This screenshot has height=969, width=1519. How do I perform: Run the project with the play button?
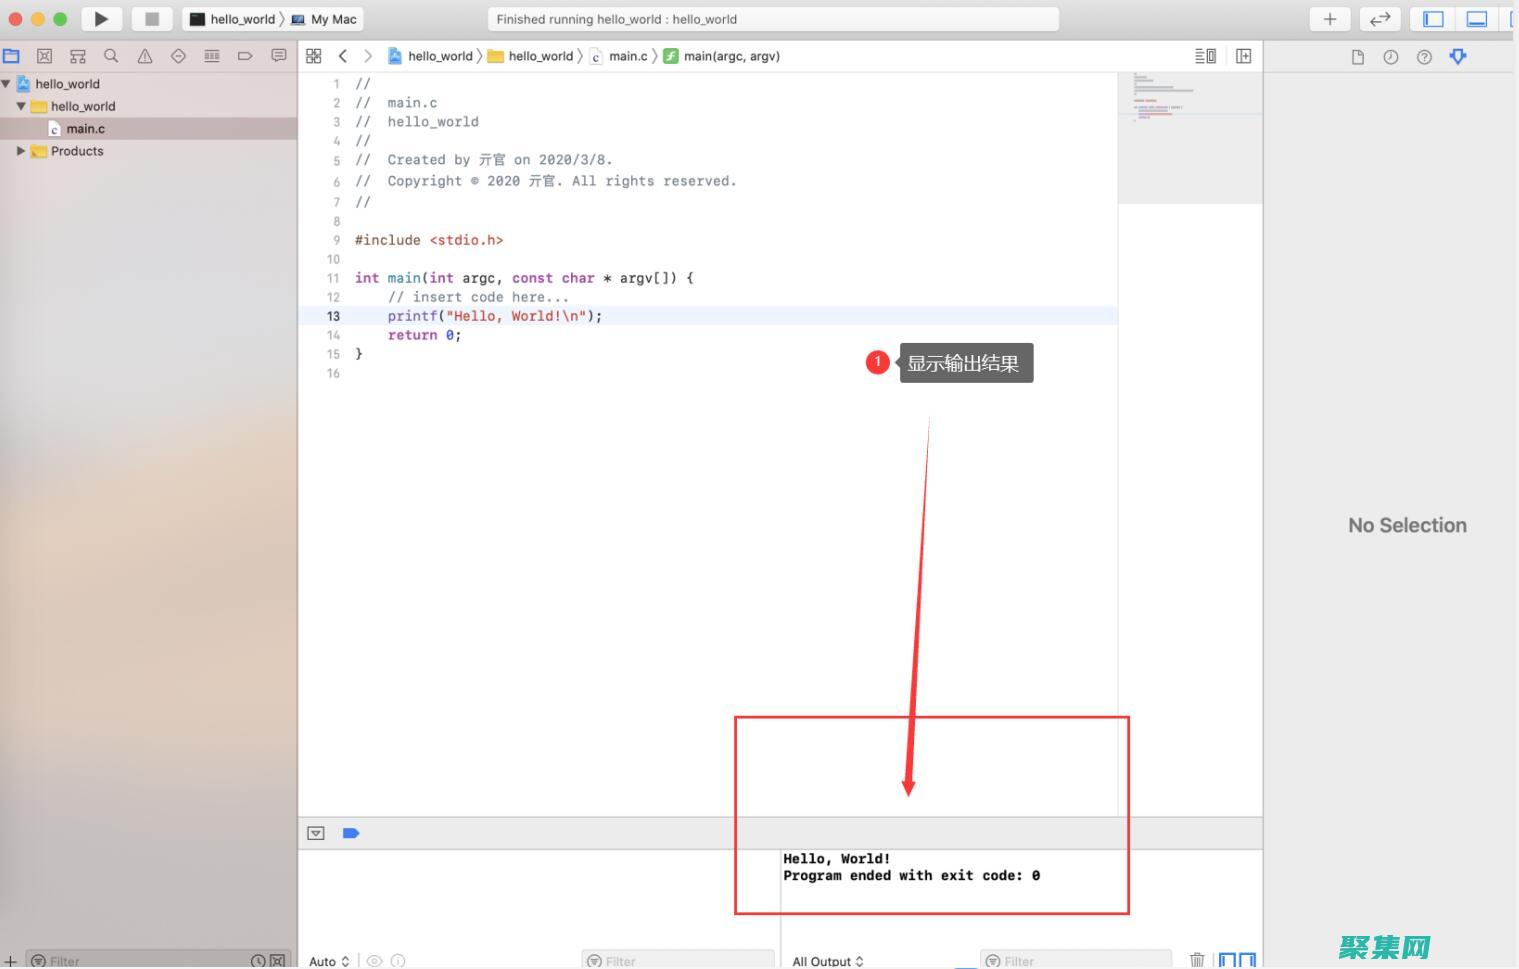100,18
